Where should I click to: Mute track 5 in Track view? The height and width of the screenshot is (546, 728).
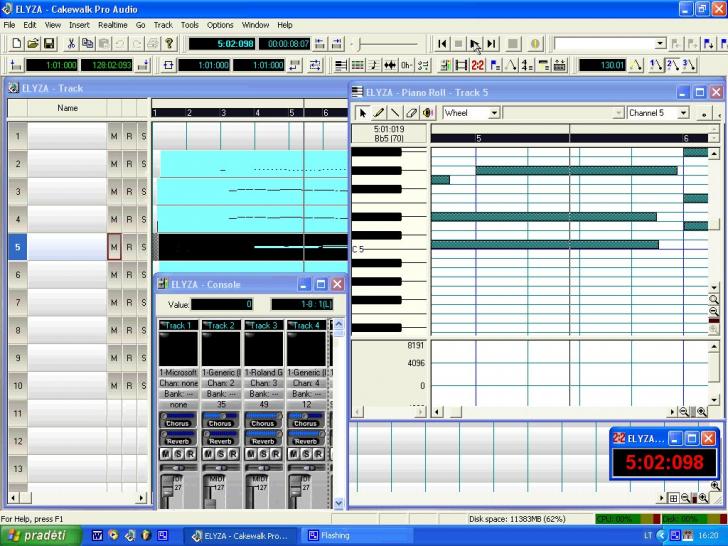tap(114, 247)
